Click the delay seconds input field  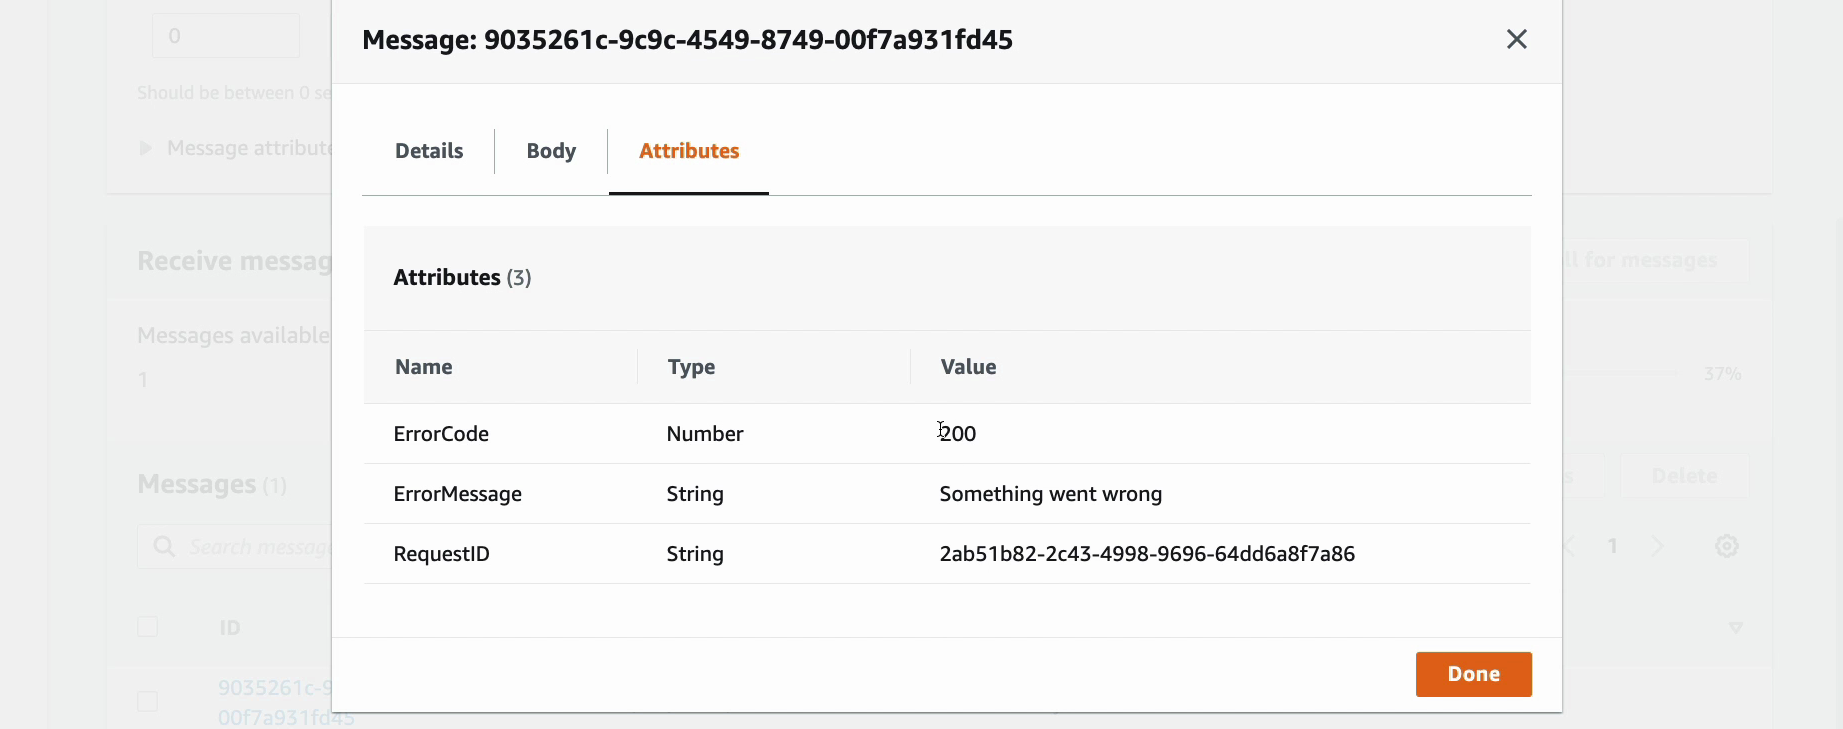[226, 36]
